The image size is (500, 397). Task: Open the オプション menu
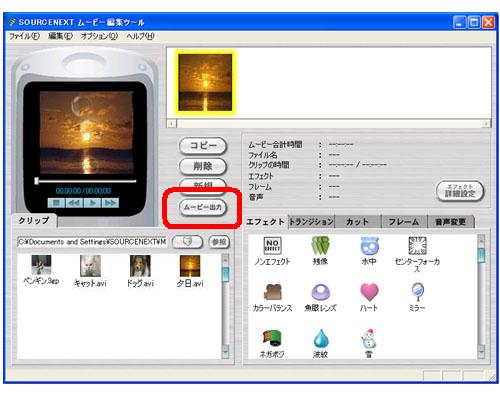pos(99,36)
